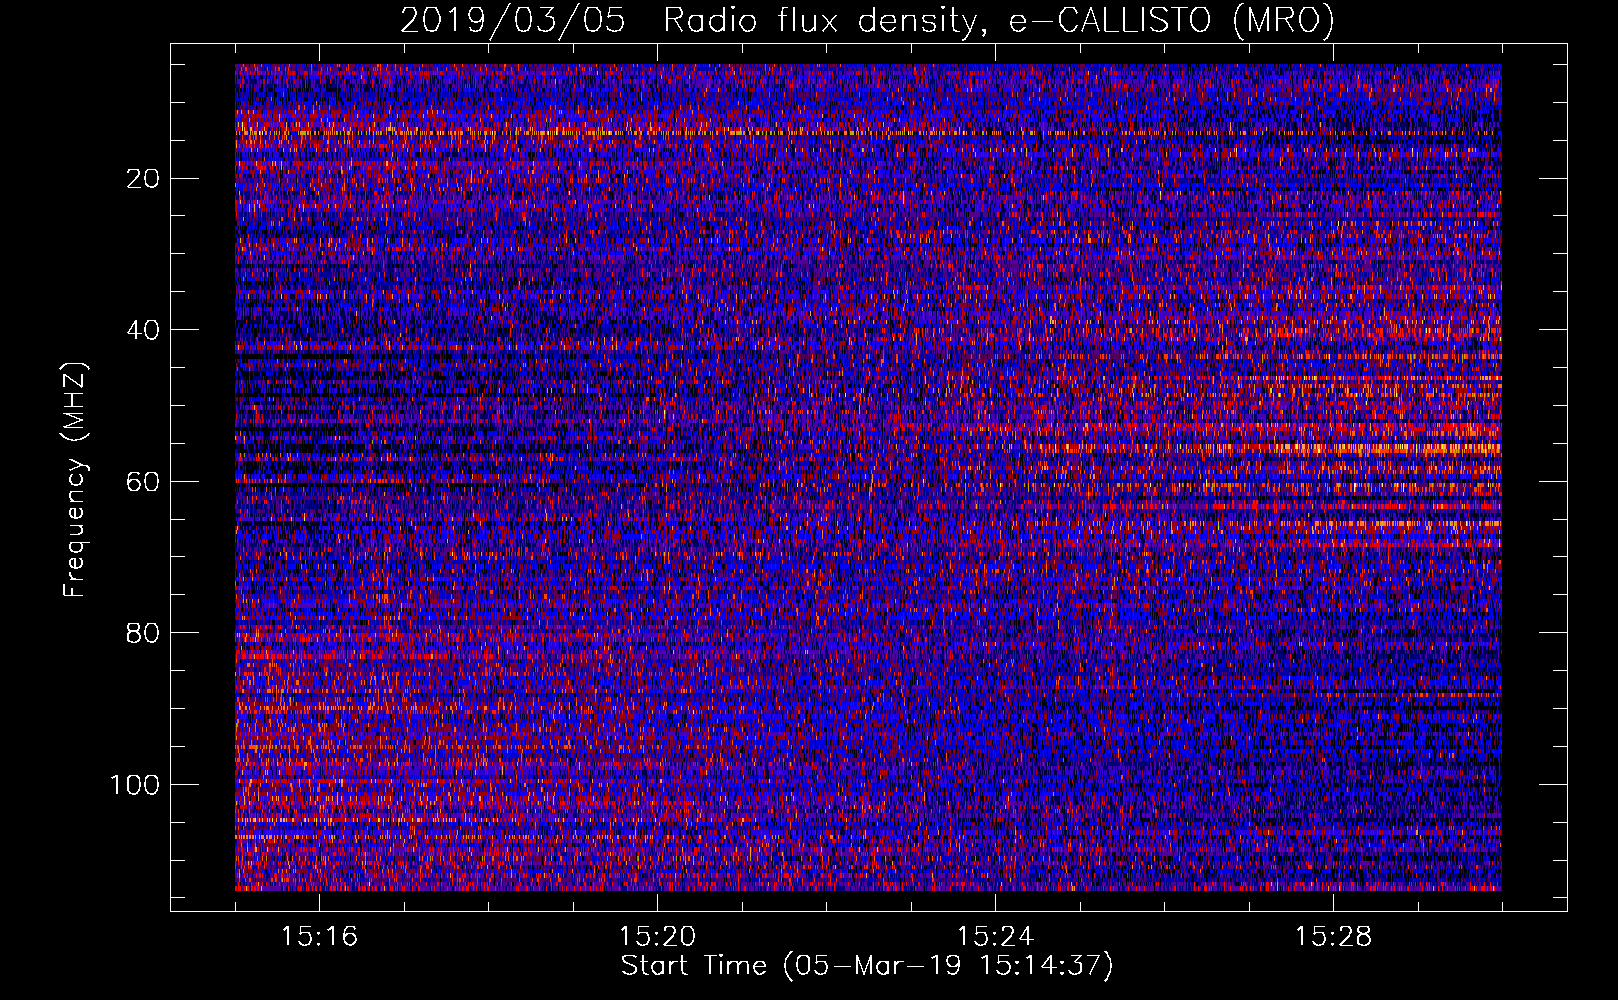This screenshot has width=1618, height=1000.
Task: Click the 100 MHz frequency tick label
Action: tap(135, 785)
